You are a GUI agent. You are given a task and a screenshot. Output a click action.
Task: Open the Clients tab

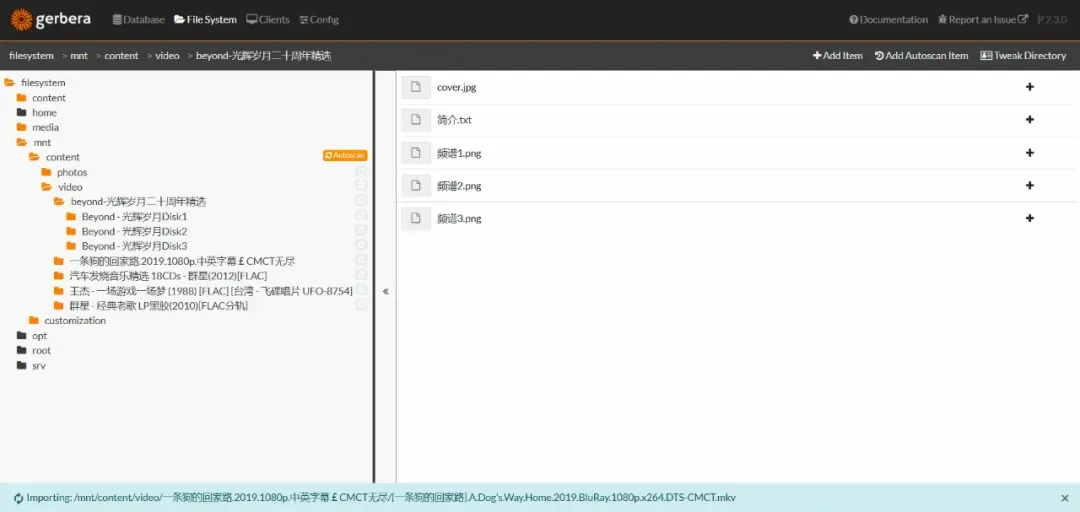click(x=268, y=19)
